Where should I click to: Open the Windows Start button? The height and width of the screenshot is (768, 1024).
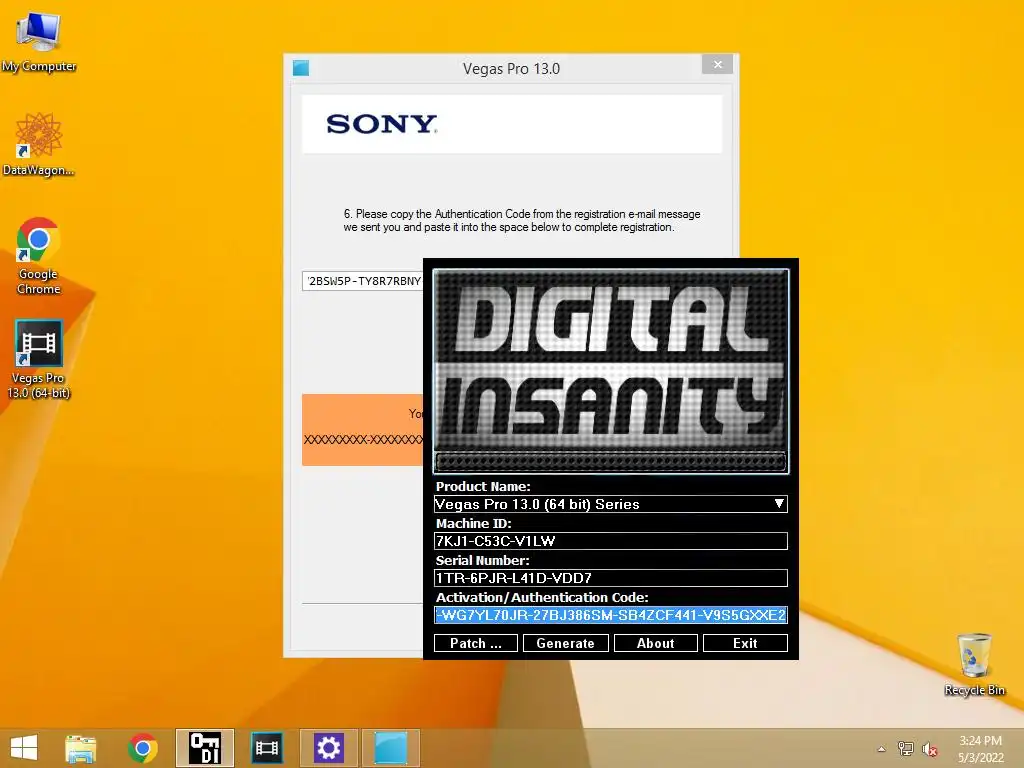24,748
